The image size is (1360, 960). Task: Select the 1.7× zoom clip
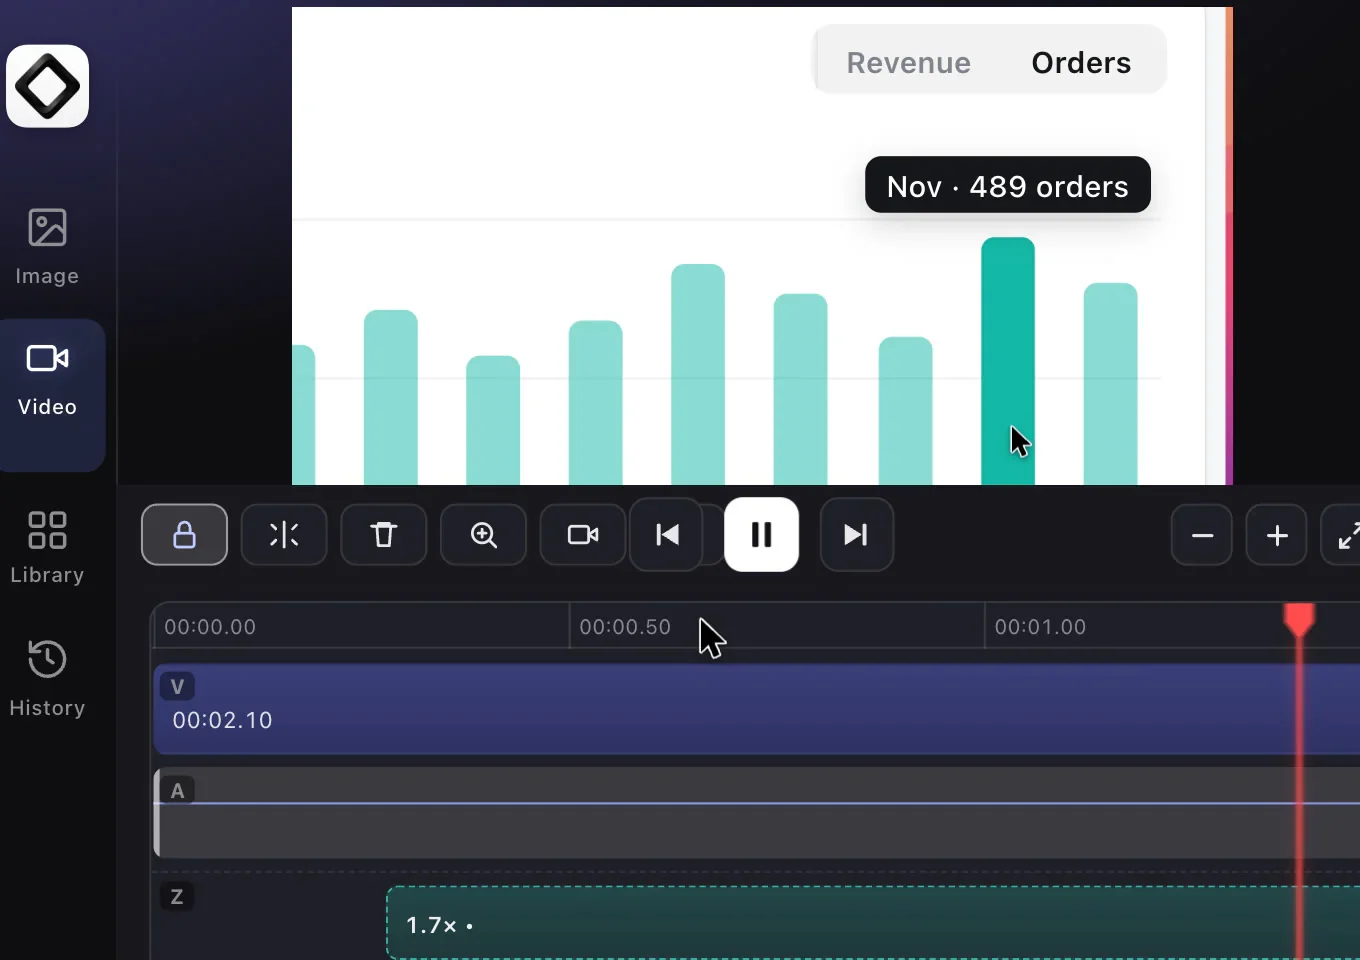[x=873, y=923]
